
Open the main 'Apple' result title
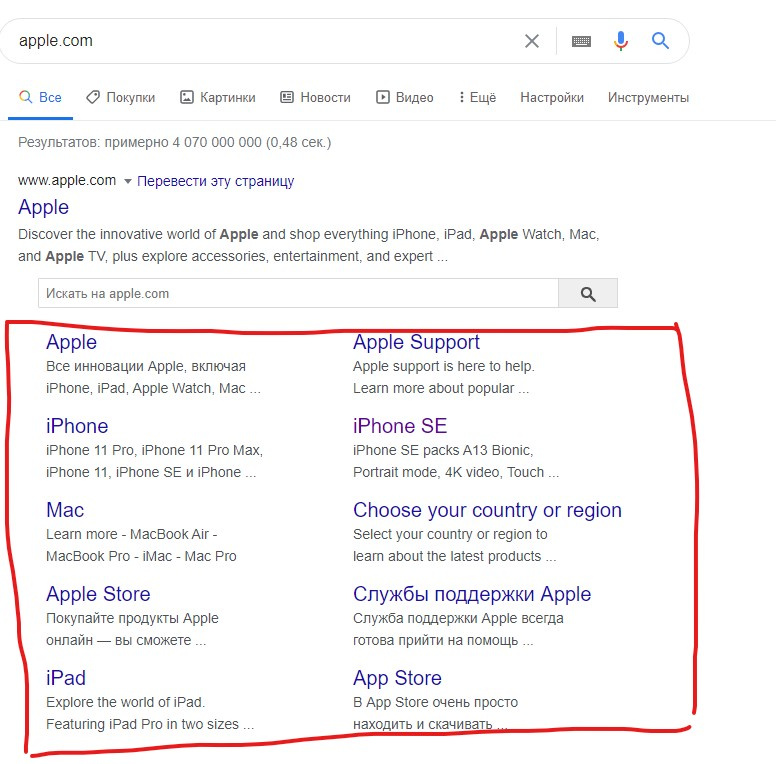tap(44, 207)
